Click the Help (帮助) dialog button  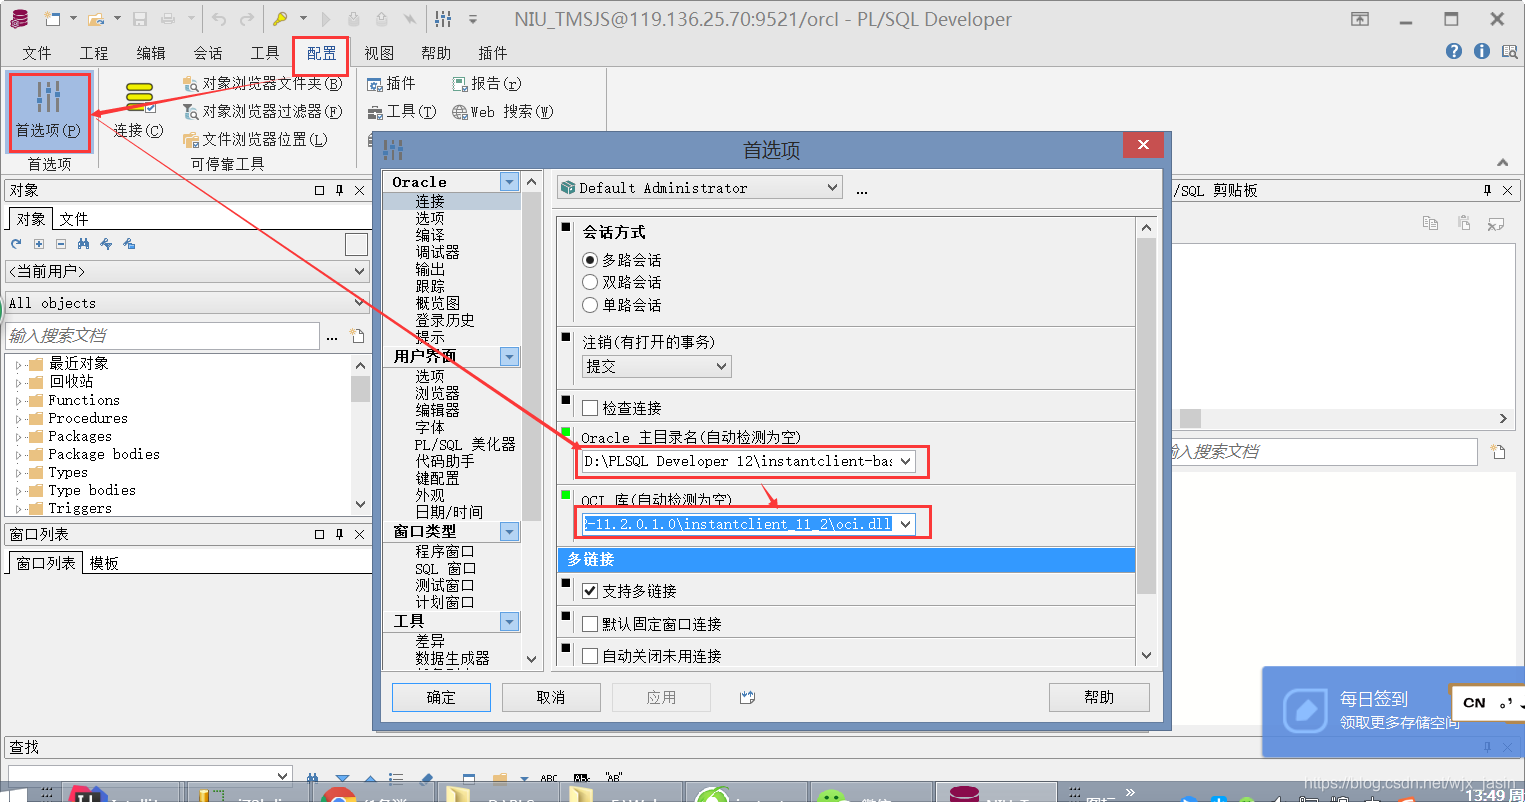[1099, 697]
